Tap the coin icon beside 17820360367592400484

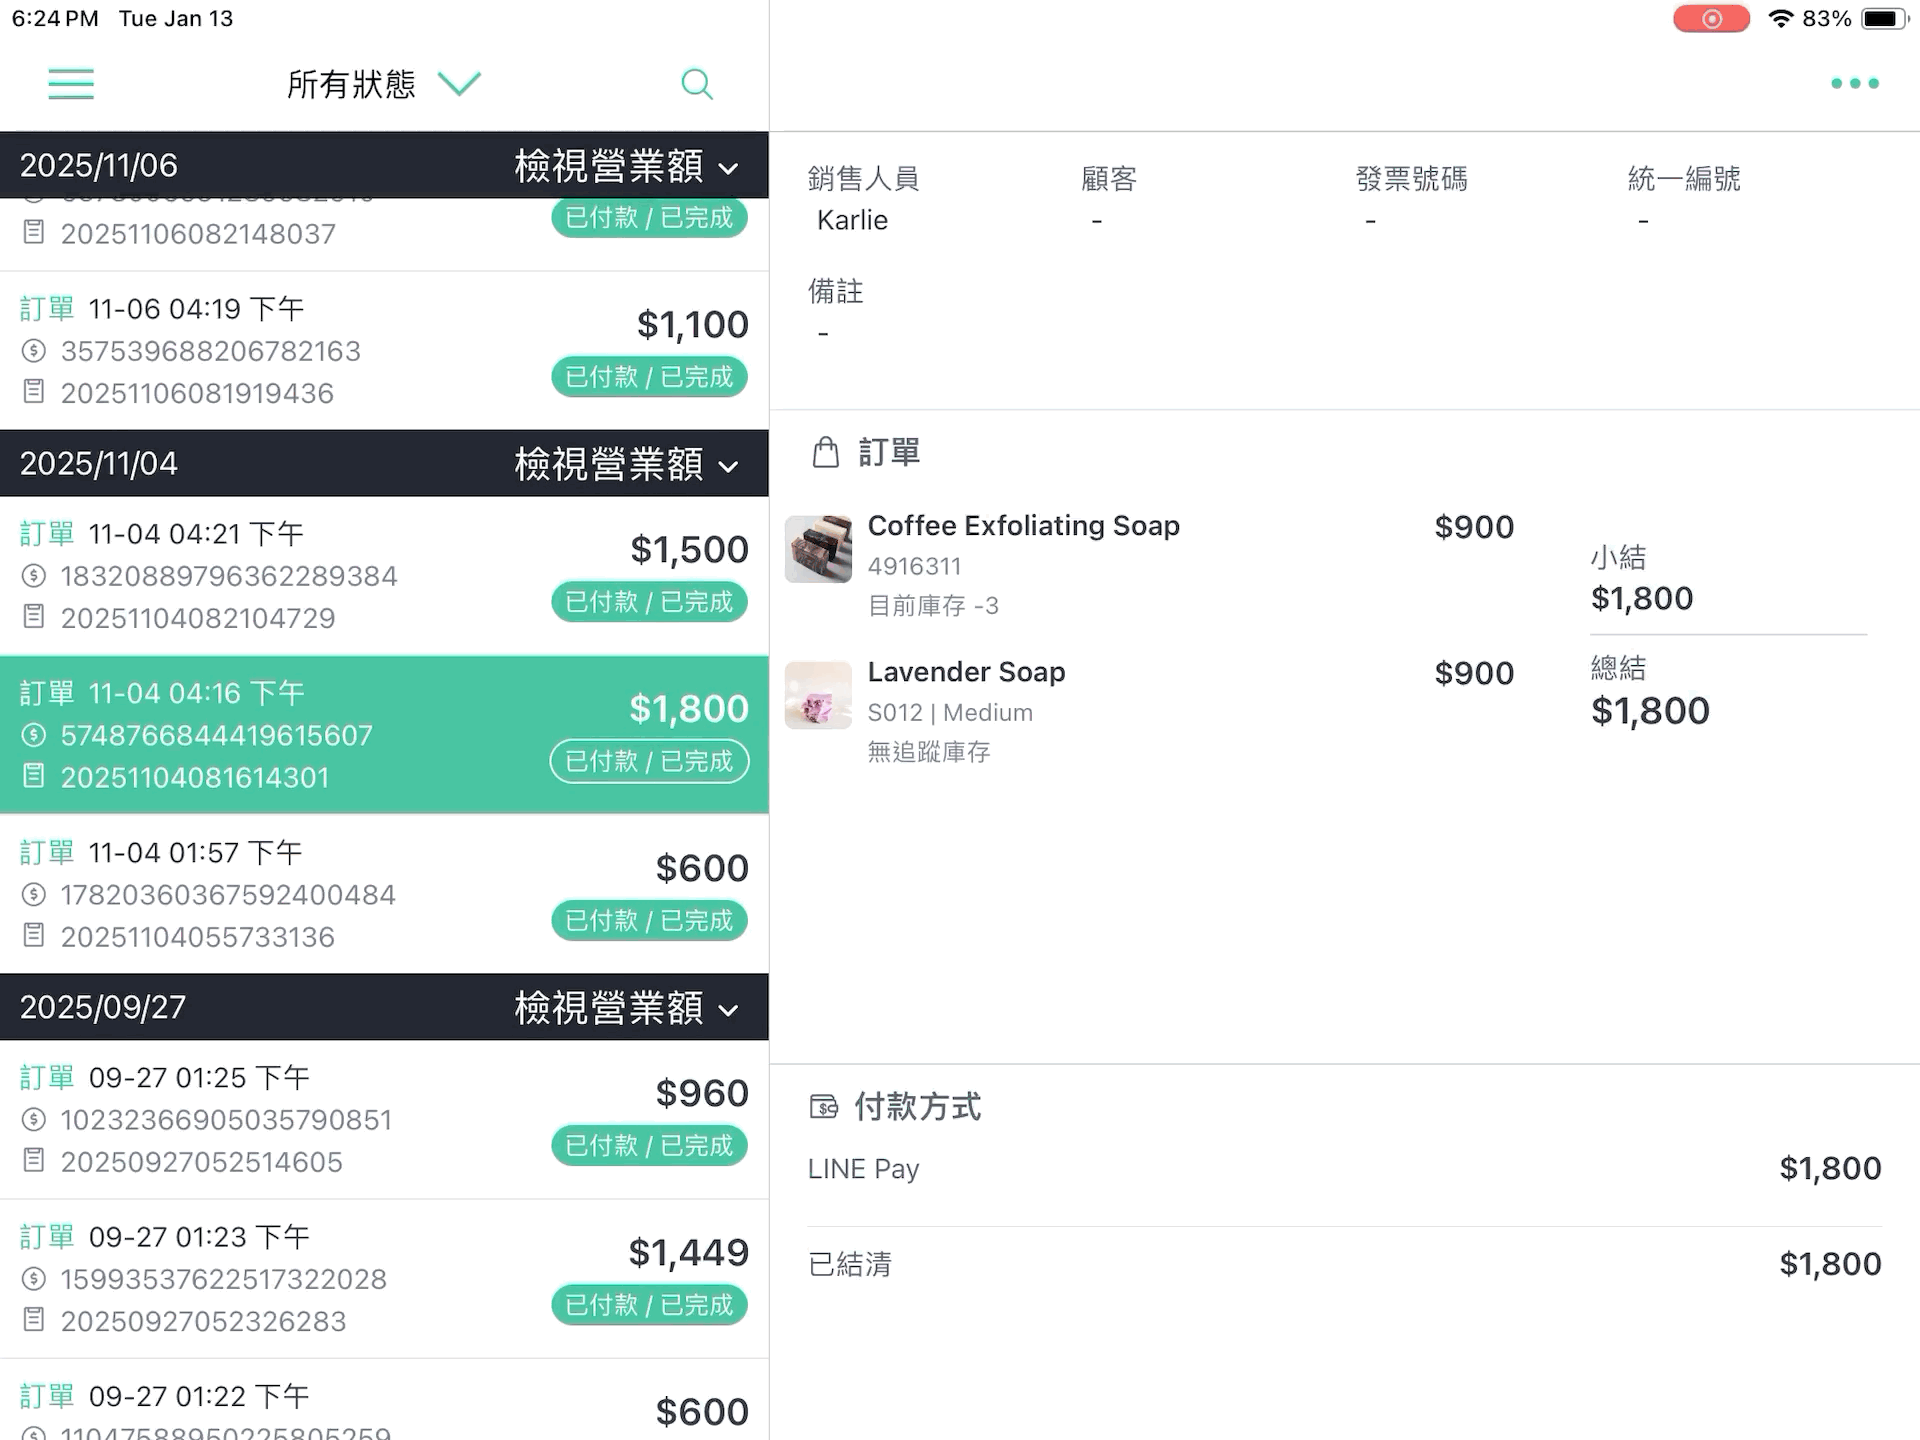pos(34,894)
